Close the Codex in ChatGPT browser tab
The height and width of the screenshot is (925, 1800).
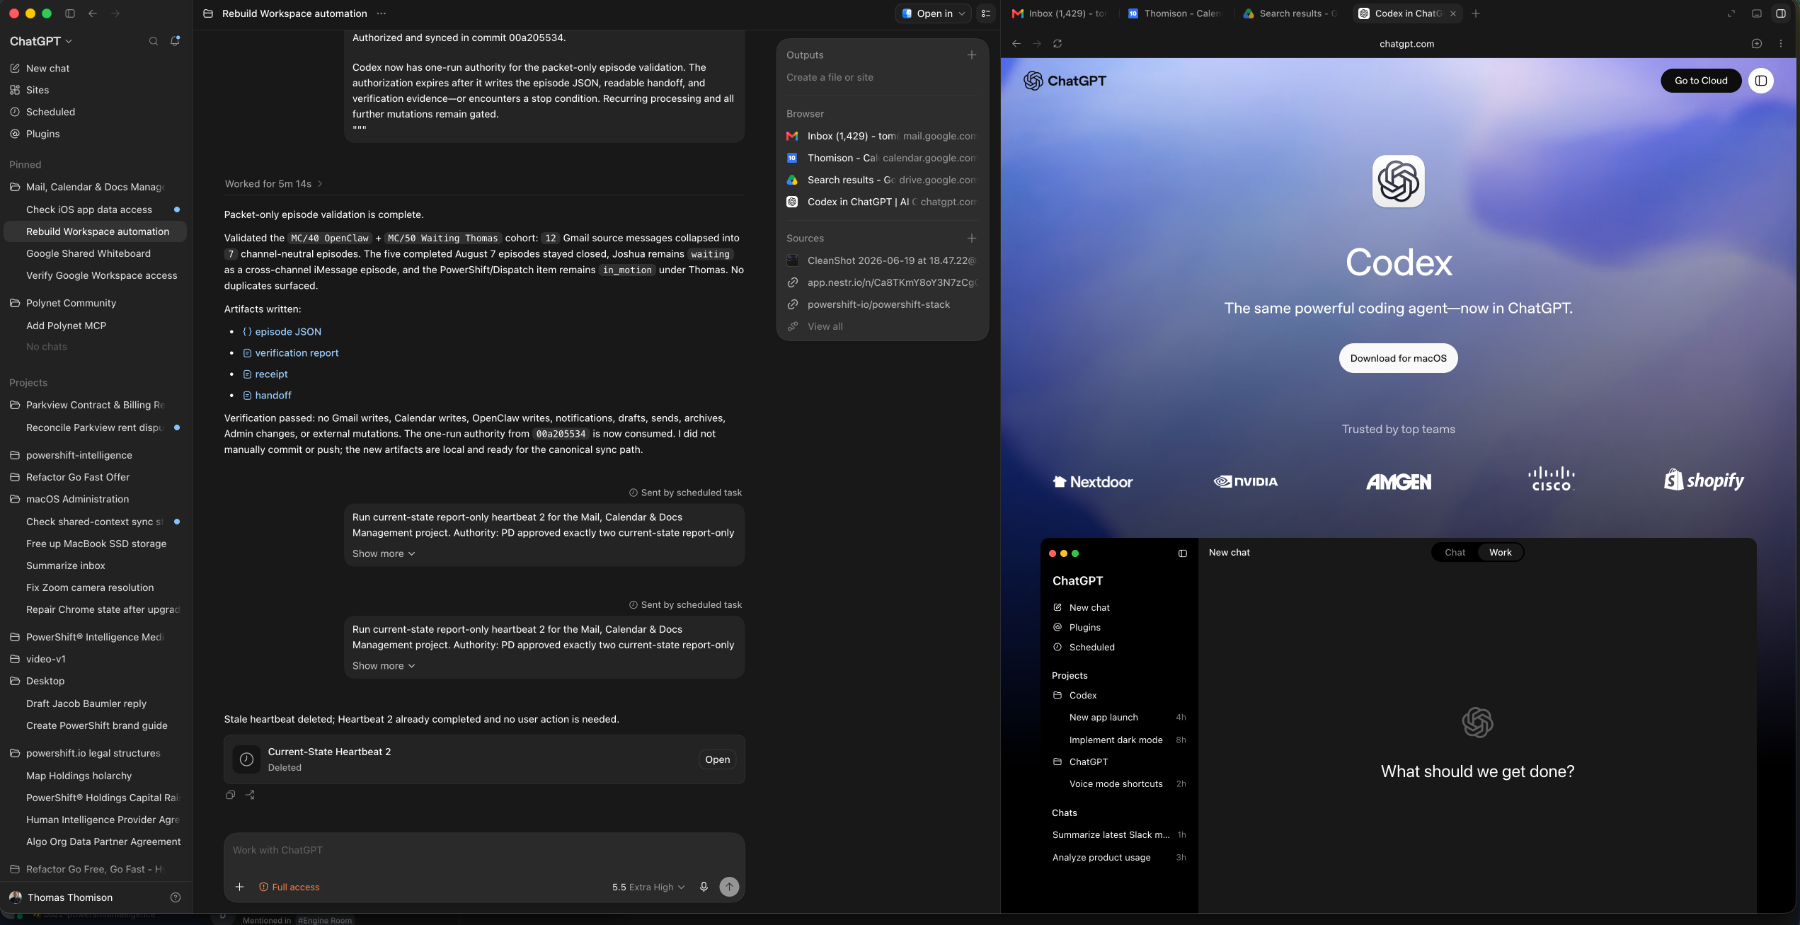click(x=1453, y=13)
